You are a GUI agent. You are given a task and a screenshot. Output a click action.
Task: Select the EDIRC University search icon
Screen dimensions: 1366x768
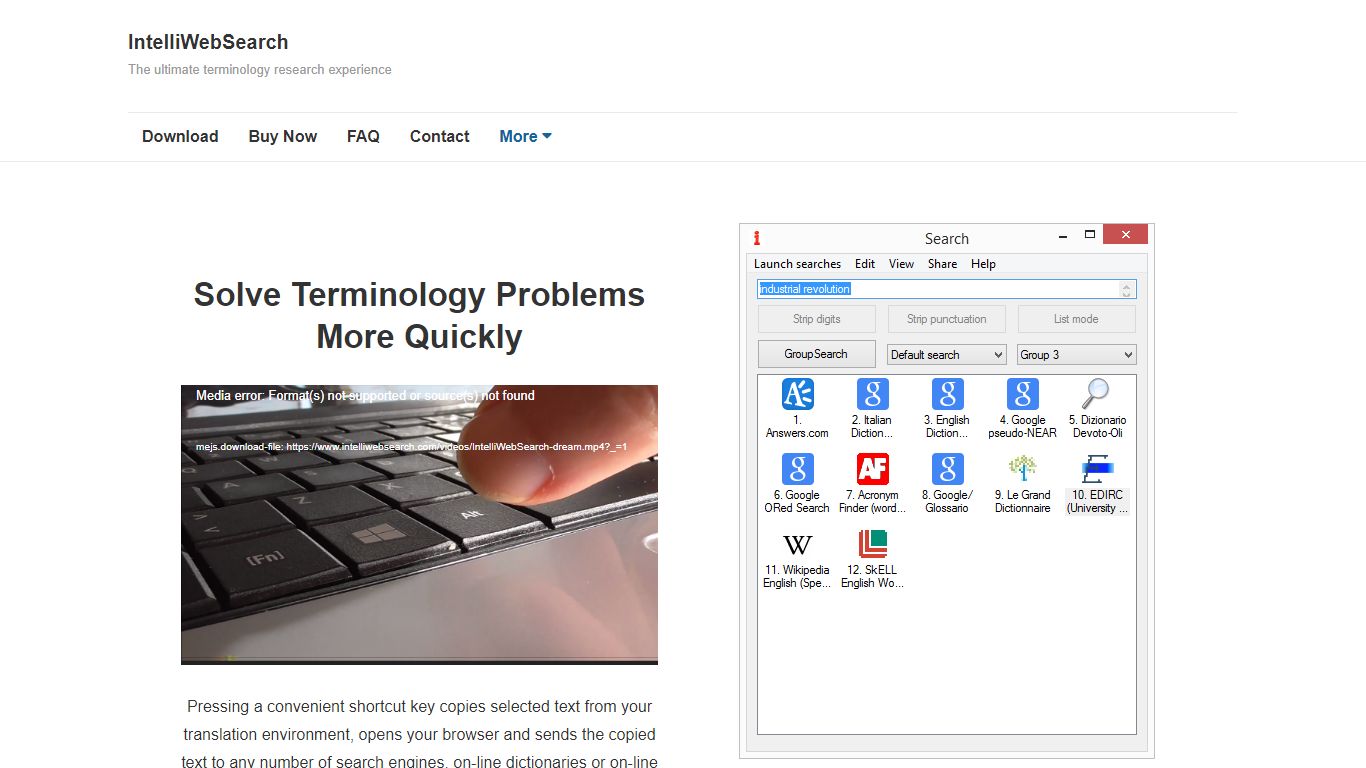tap(1097, 469)
